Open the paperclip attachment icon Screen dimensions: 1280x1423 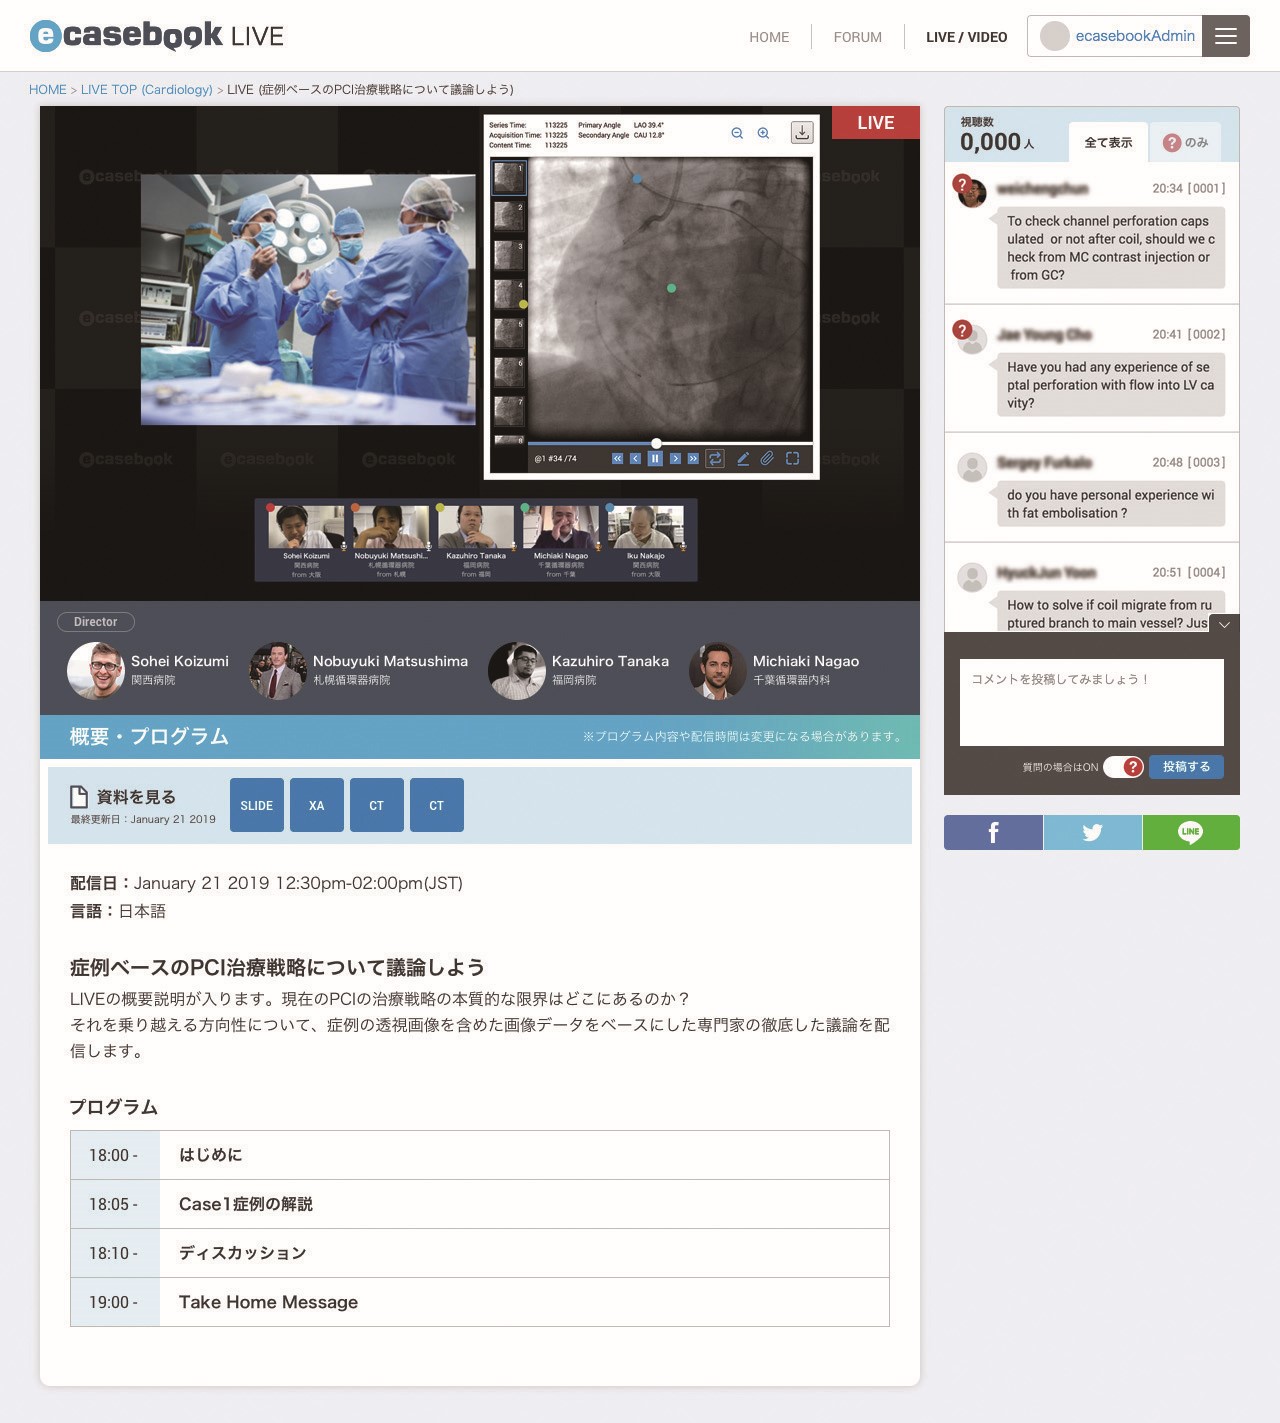coord(767,459)
